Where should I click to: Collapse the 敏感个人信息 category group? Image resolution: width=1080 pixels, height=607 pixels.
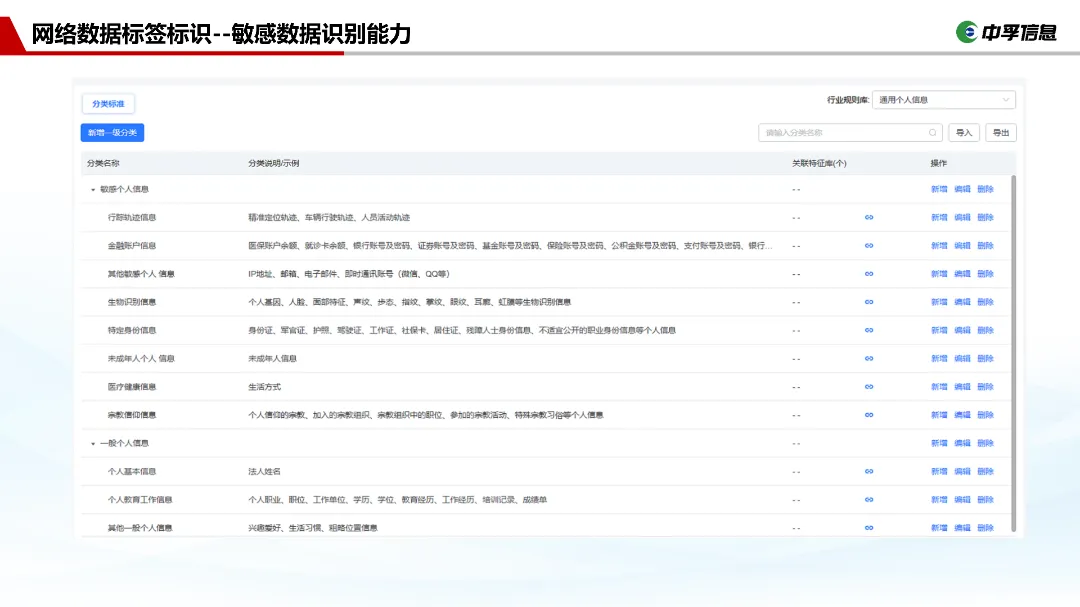[93, 189]
